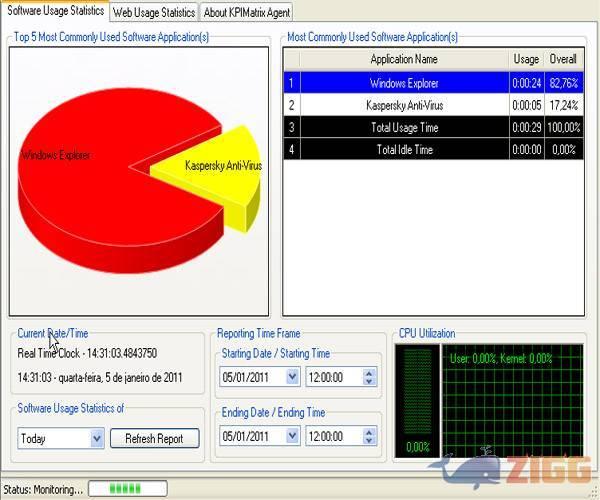This screenshot has width=600, height=500.
Task: Click the Application Name column header
Action: (x=404, y=60)
